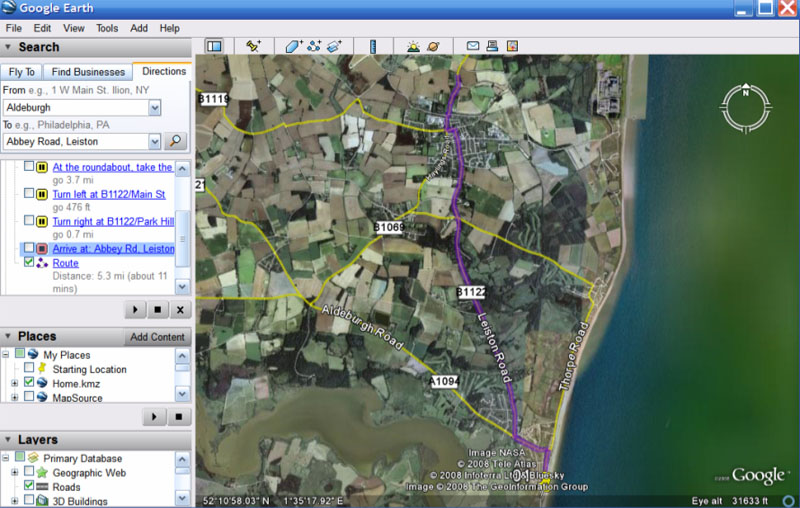The height and width of the screenshot is (508, 800).
Task: Open the 'Turn left at B1122/Main St' link
Action: coord(109,194)
